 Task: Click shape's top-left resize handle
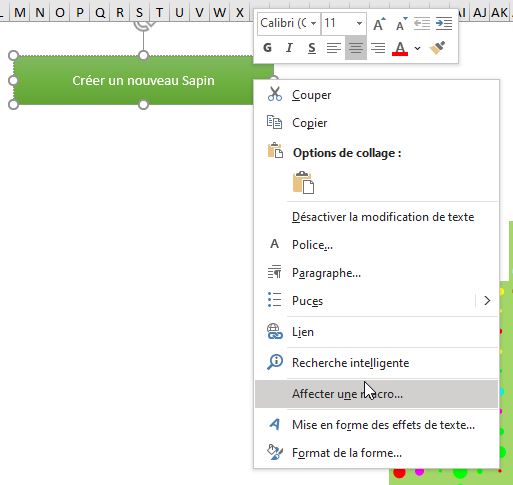[x=13, y=55]
